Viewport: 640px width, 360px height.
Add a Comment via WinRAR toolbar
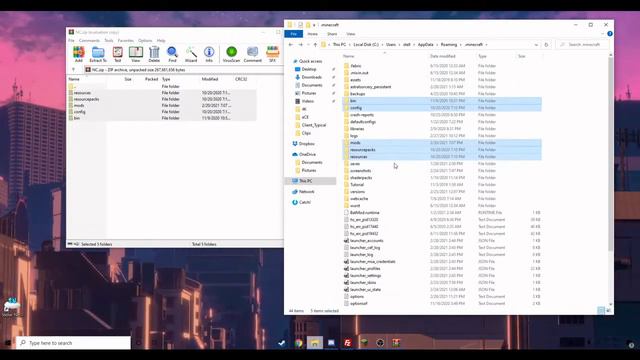(253, 54)
